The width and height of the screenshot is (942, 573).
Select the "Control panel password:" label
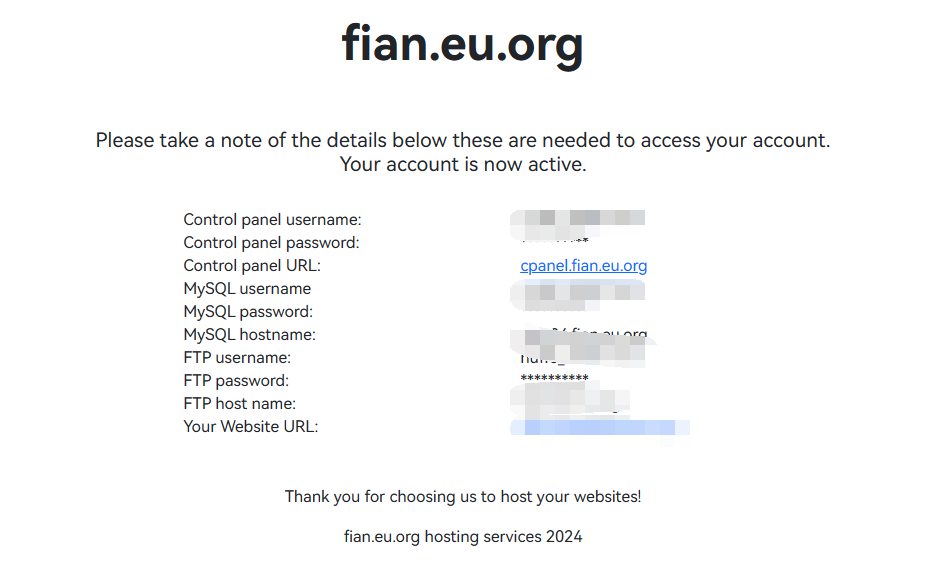pos(271,243)
